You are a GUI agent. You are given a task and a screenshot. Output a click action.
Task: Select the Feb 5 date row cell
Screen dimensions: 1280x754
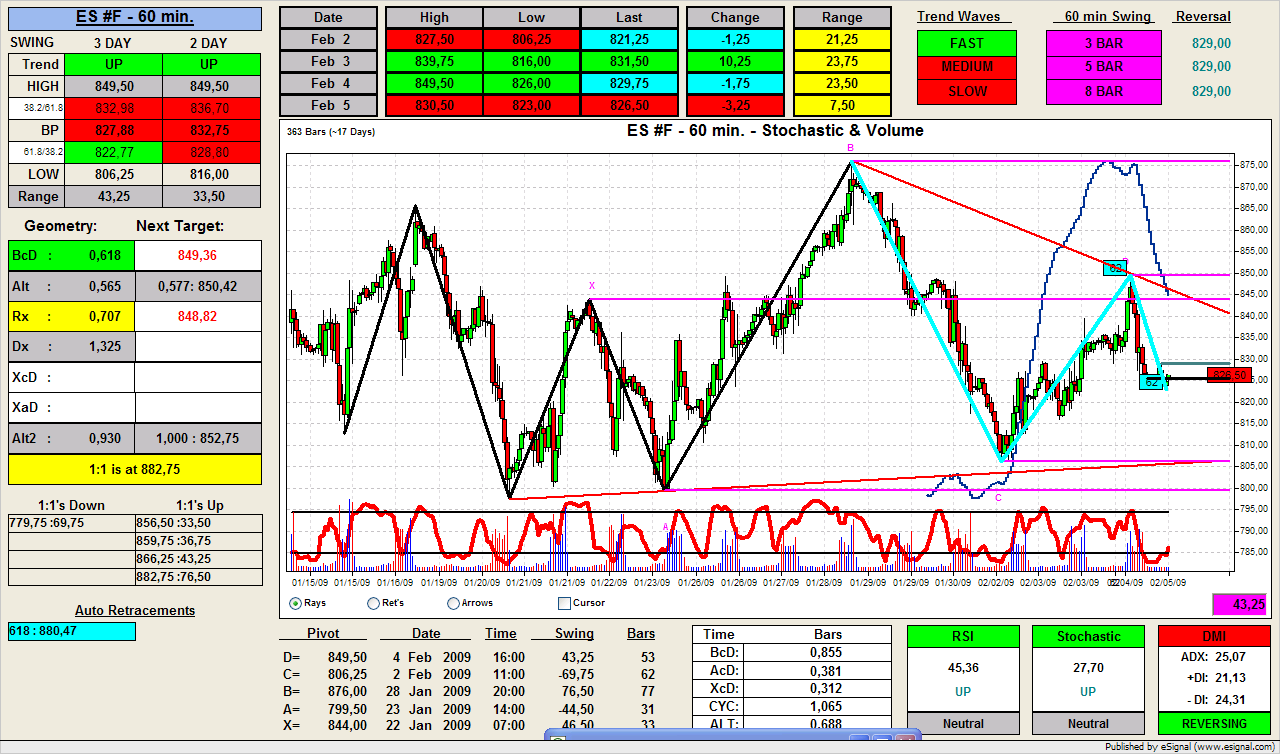(x=328, y=105)
